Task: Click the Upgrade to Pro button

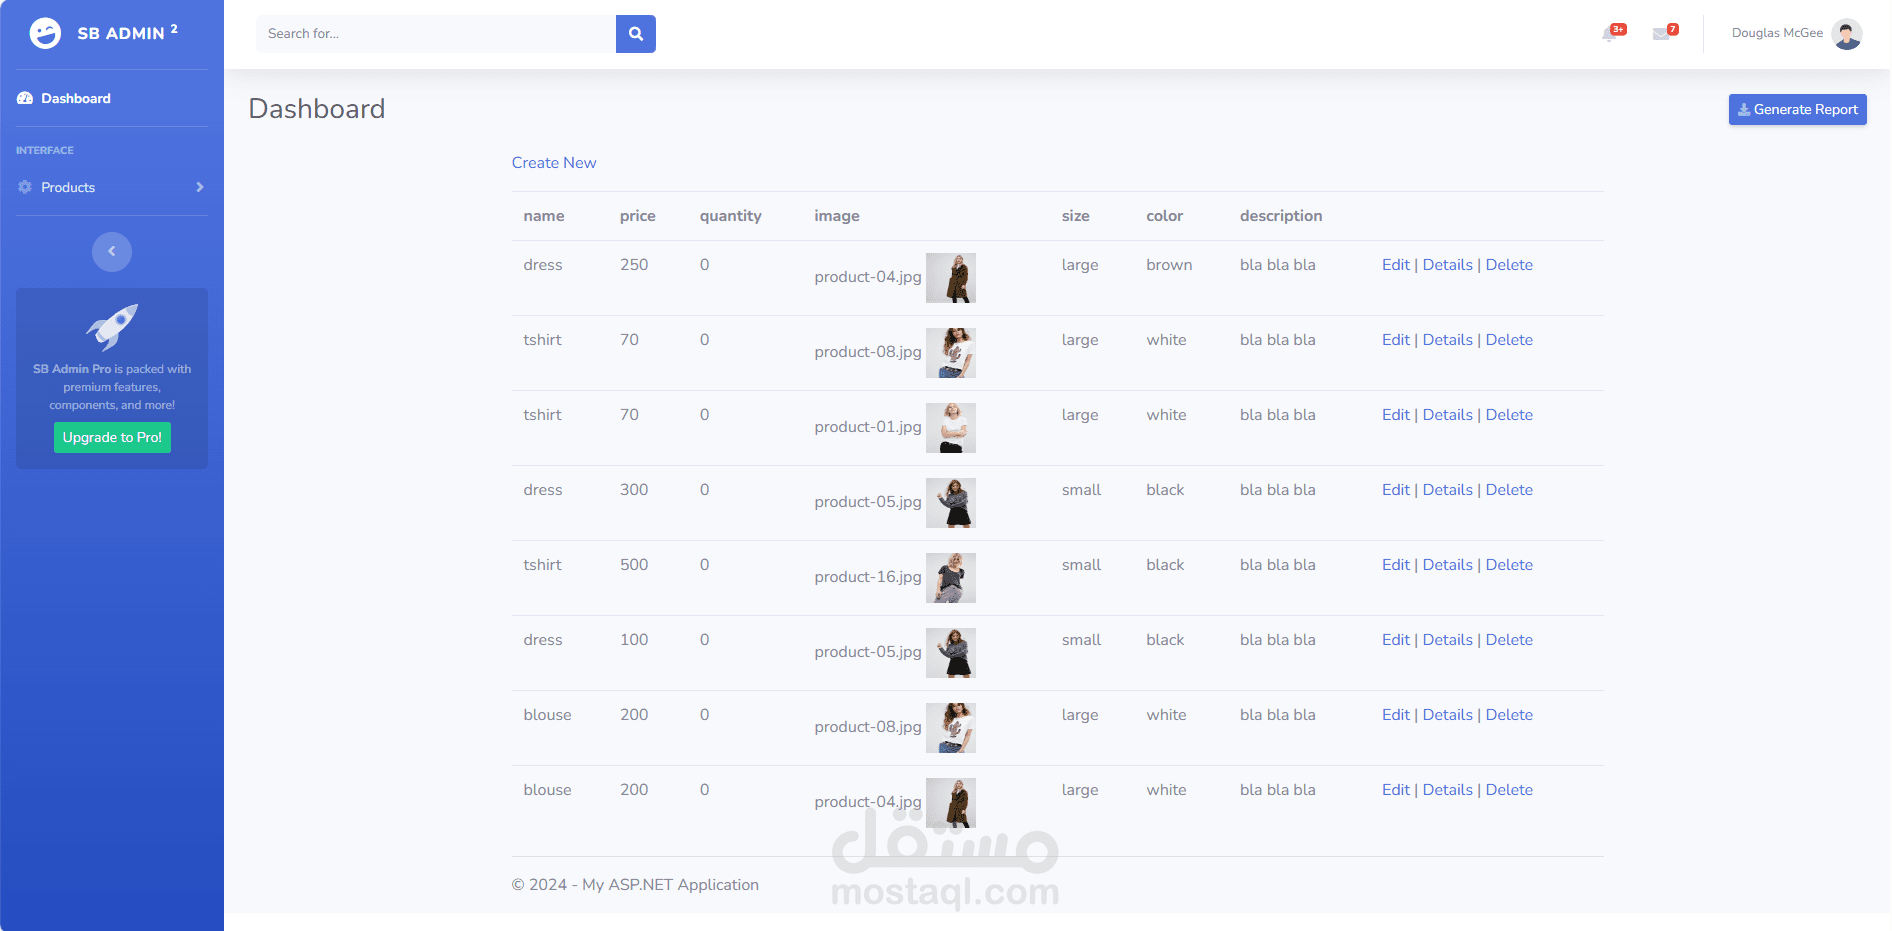Action: (112, 437)
